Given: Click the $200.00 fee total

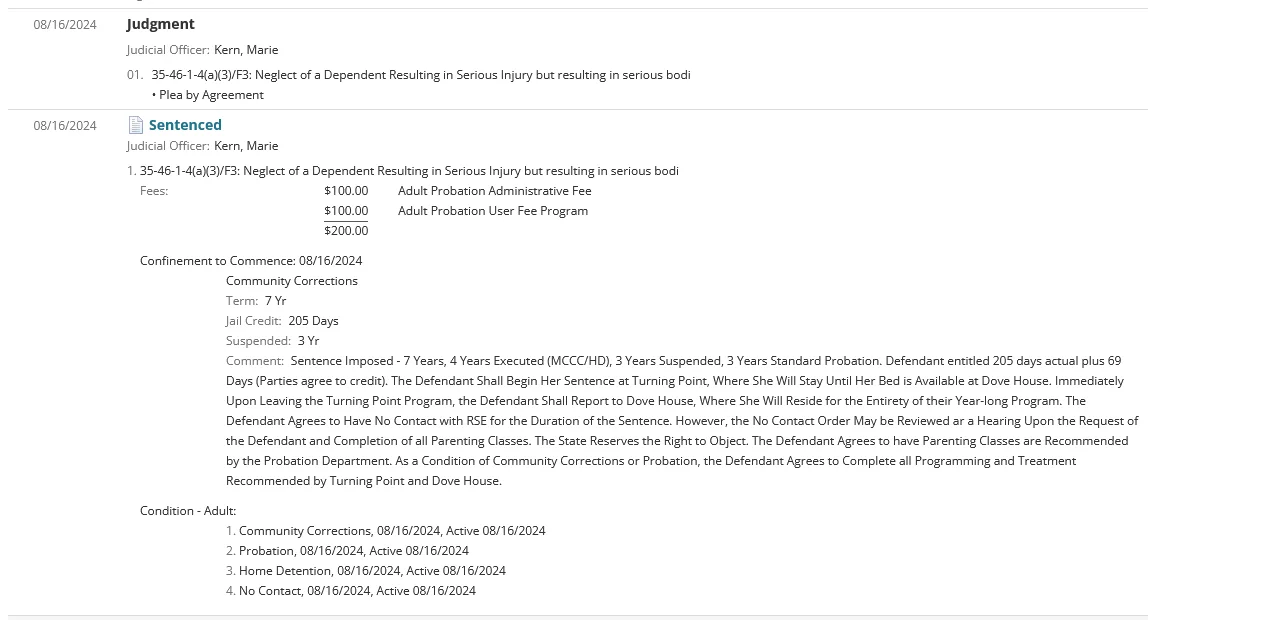Looking at the screenshot, I should point(346,231).
